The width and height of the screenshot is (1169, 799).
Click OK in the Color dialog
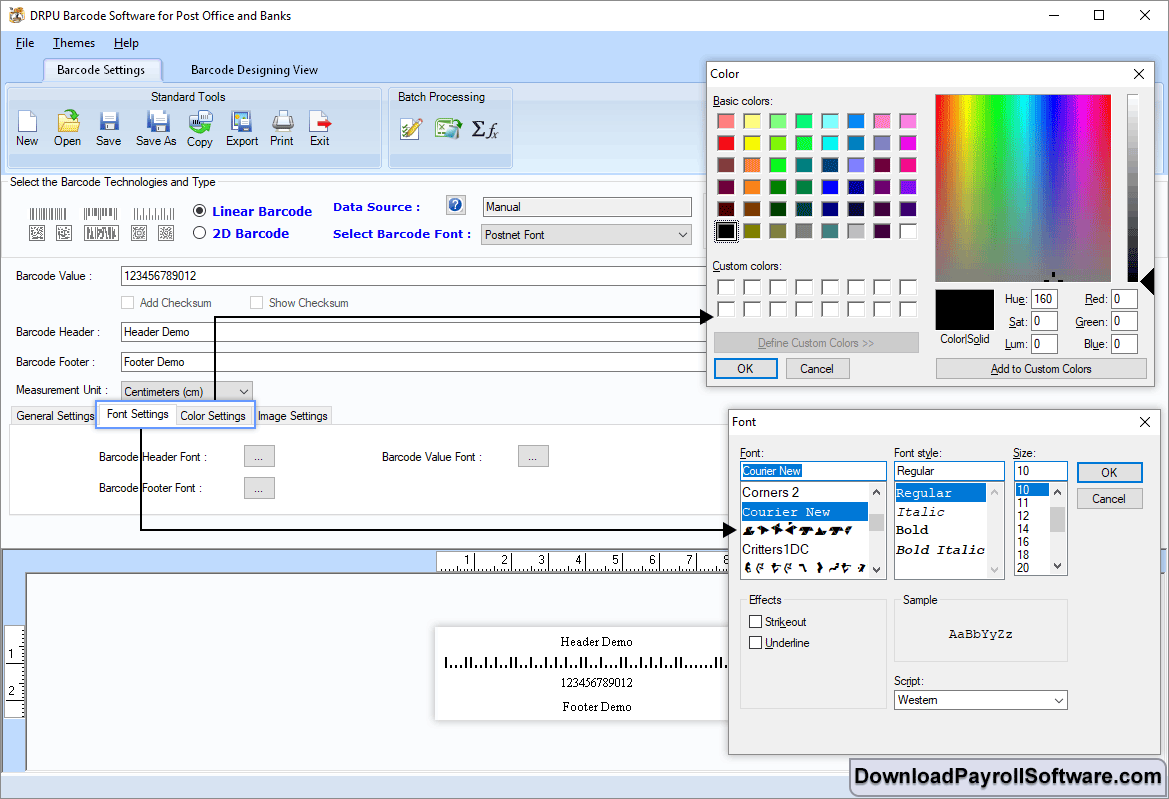pos(746,369)
